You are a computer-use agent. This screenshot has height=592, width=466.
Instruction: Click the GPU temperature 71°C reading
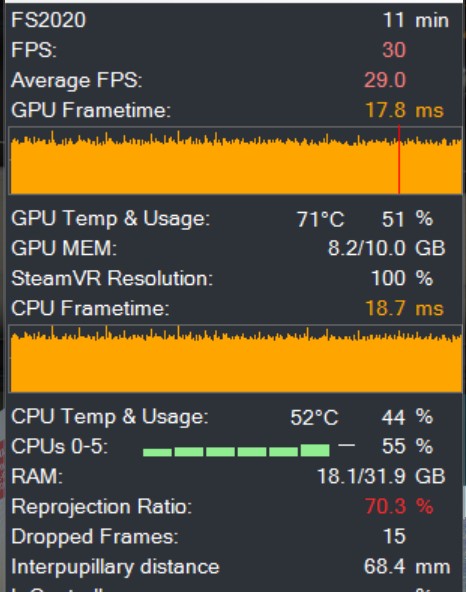(320, 219)
